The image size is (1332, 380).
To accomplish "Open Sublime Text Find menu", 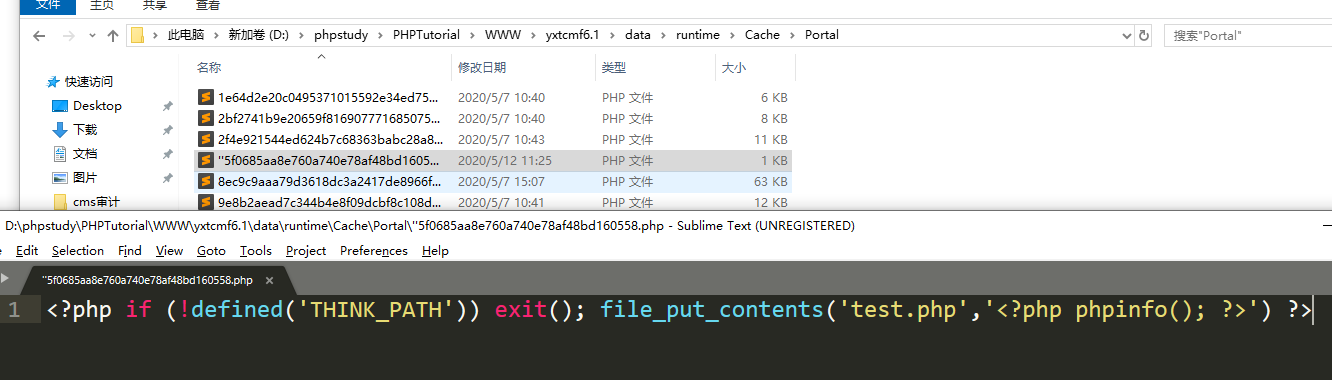I will 130,251.
